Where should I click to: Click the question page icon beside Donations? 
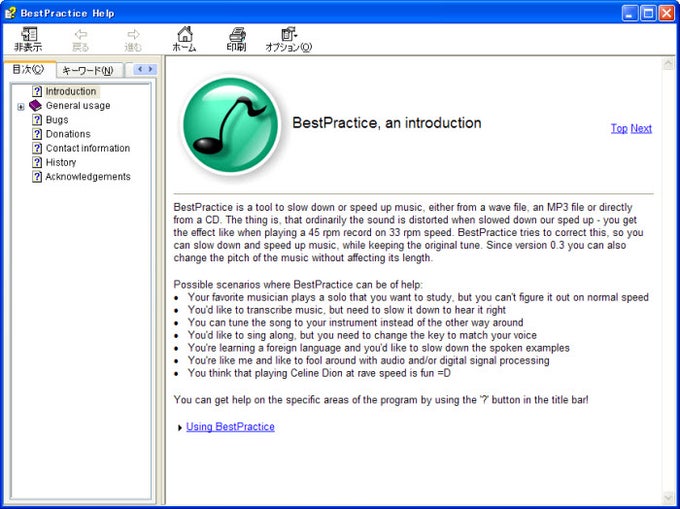[37, 134]
